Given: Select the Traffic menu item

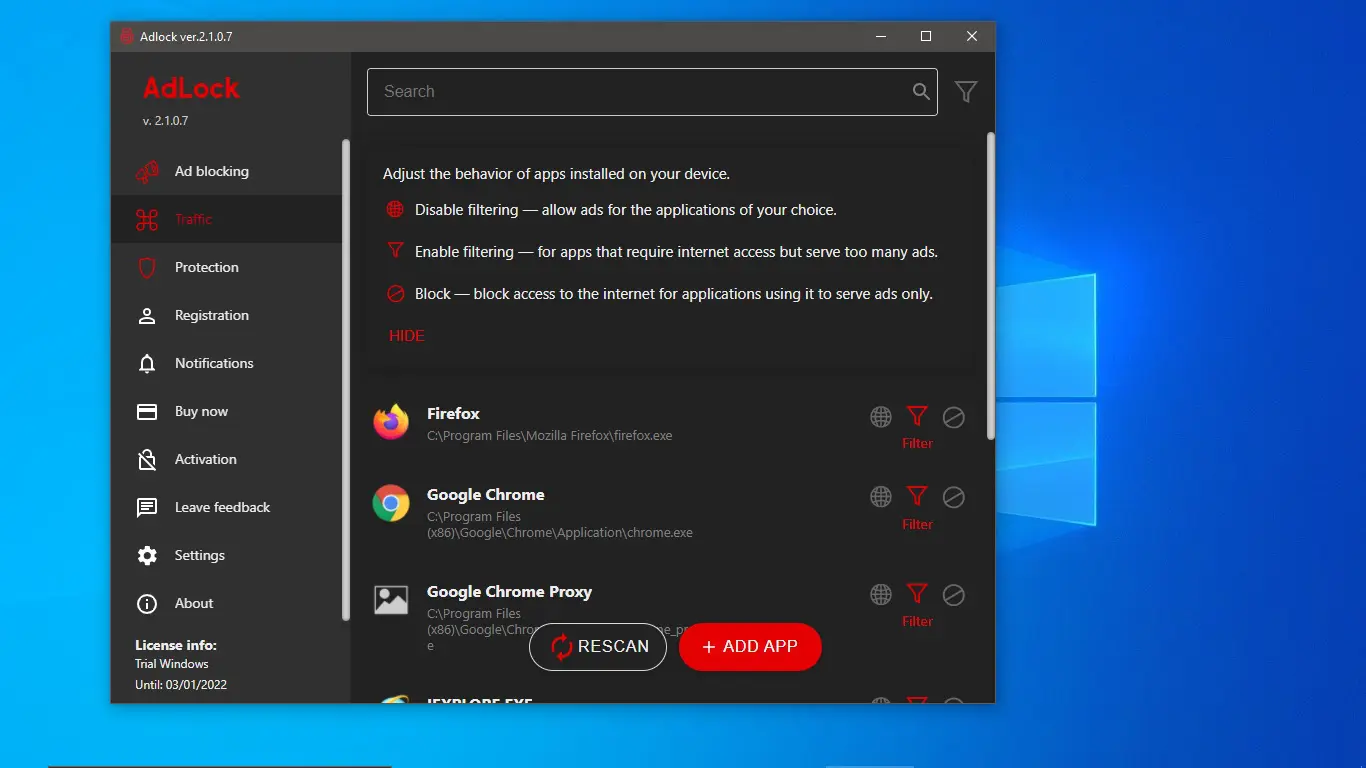Looking at the screenshot, I should coord(193,219).
